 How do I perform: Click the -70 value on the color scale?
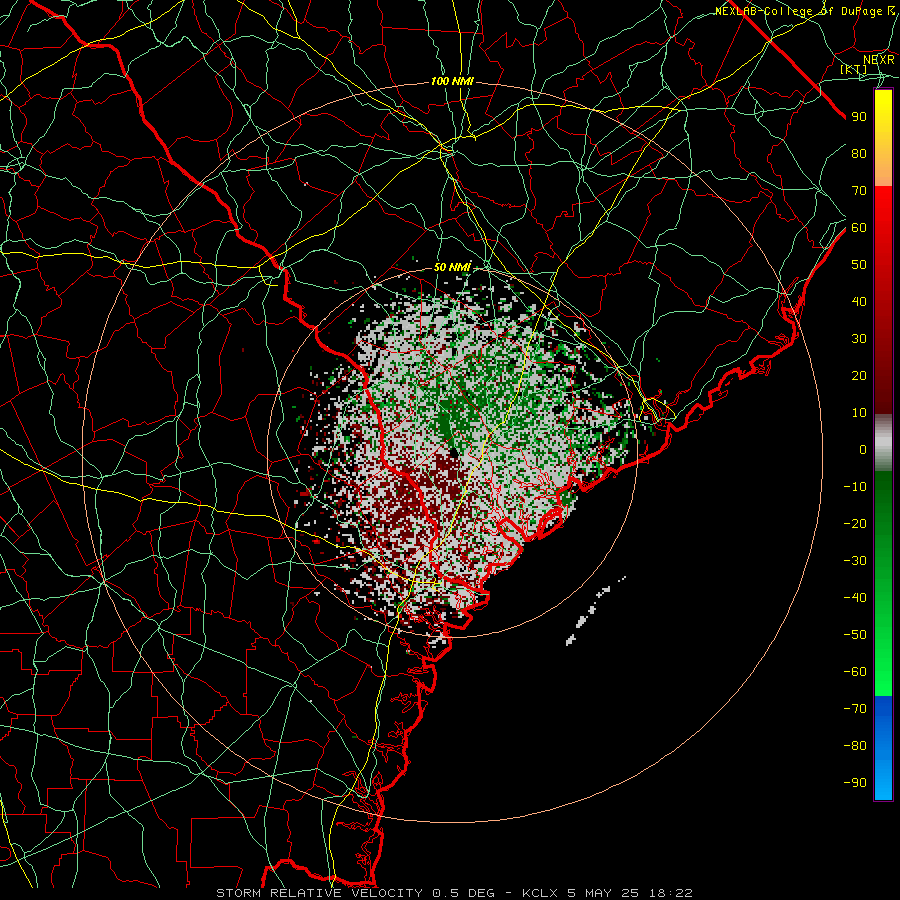coord(855,709)
